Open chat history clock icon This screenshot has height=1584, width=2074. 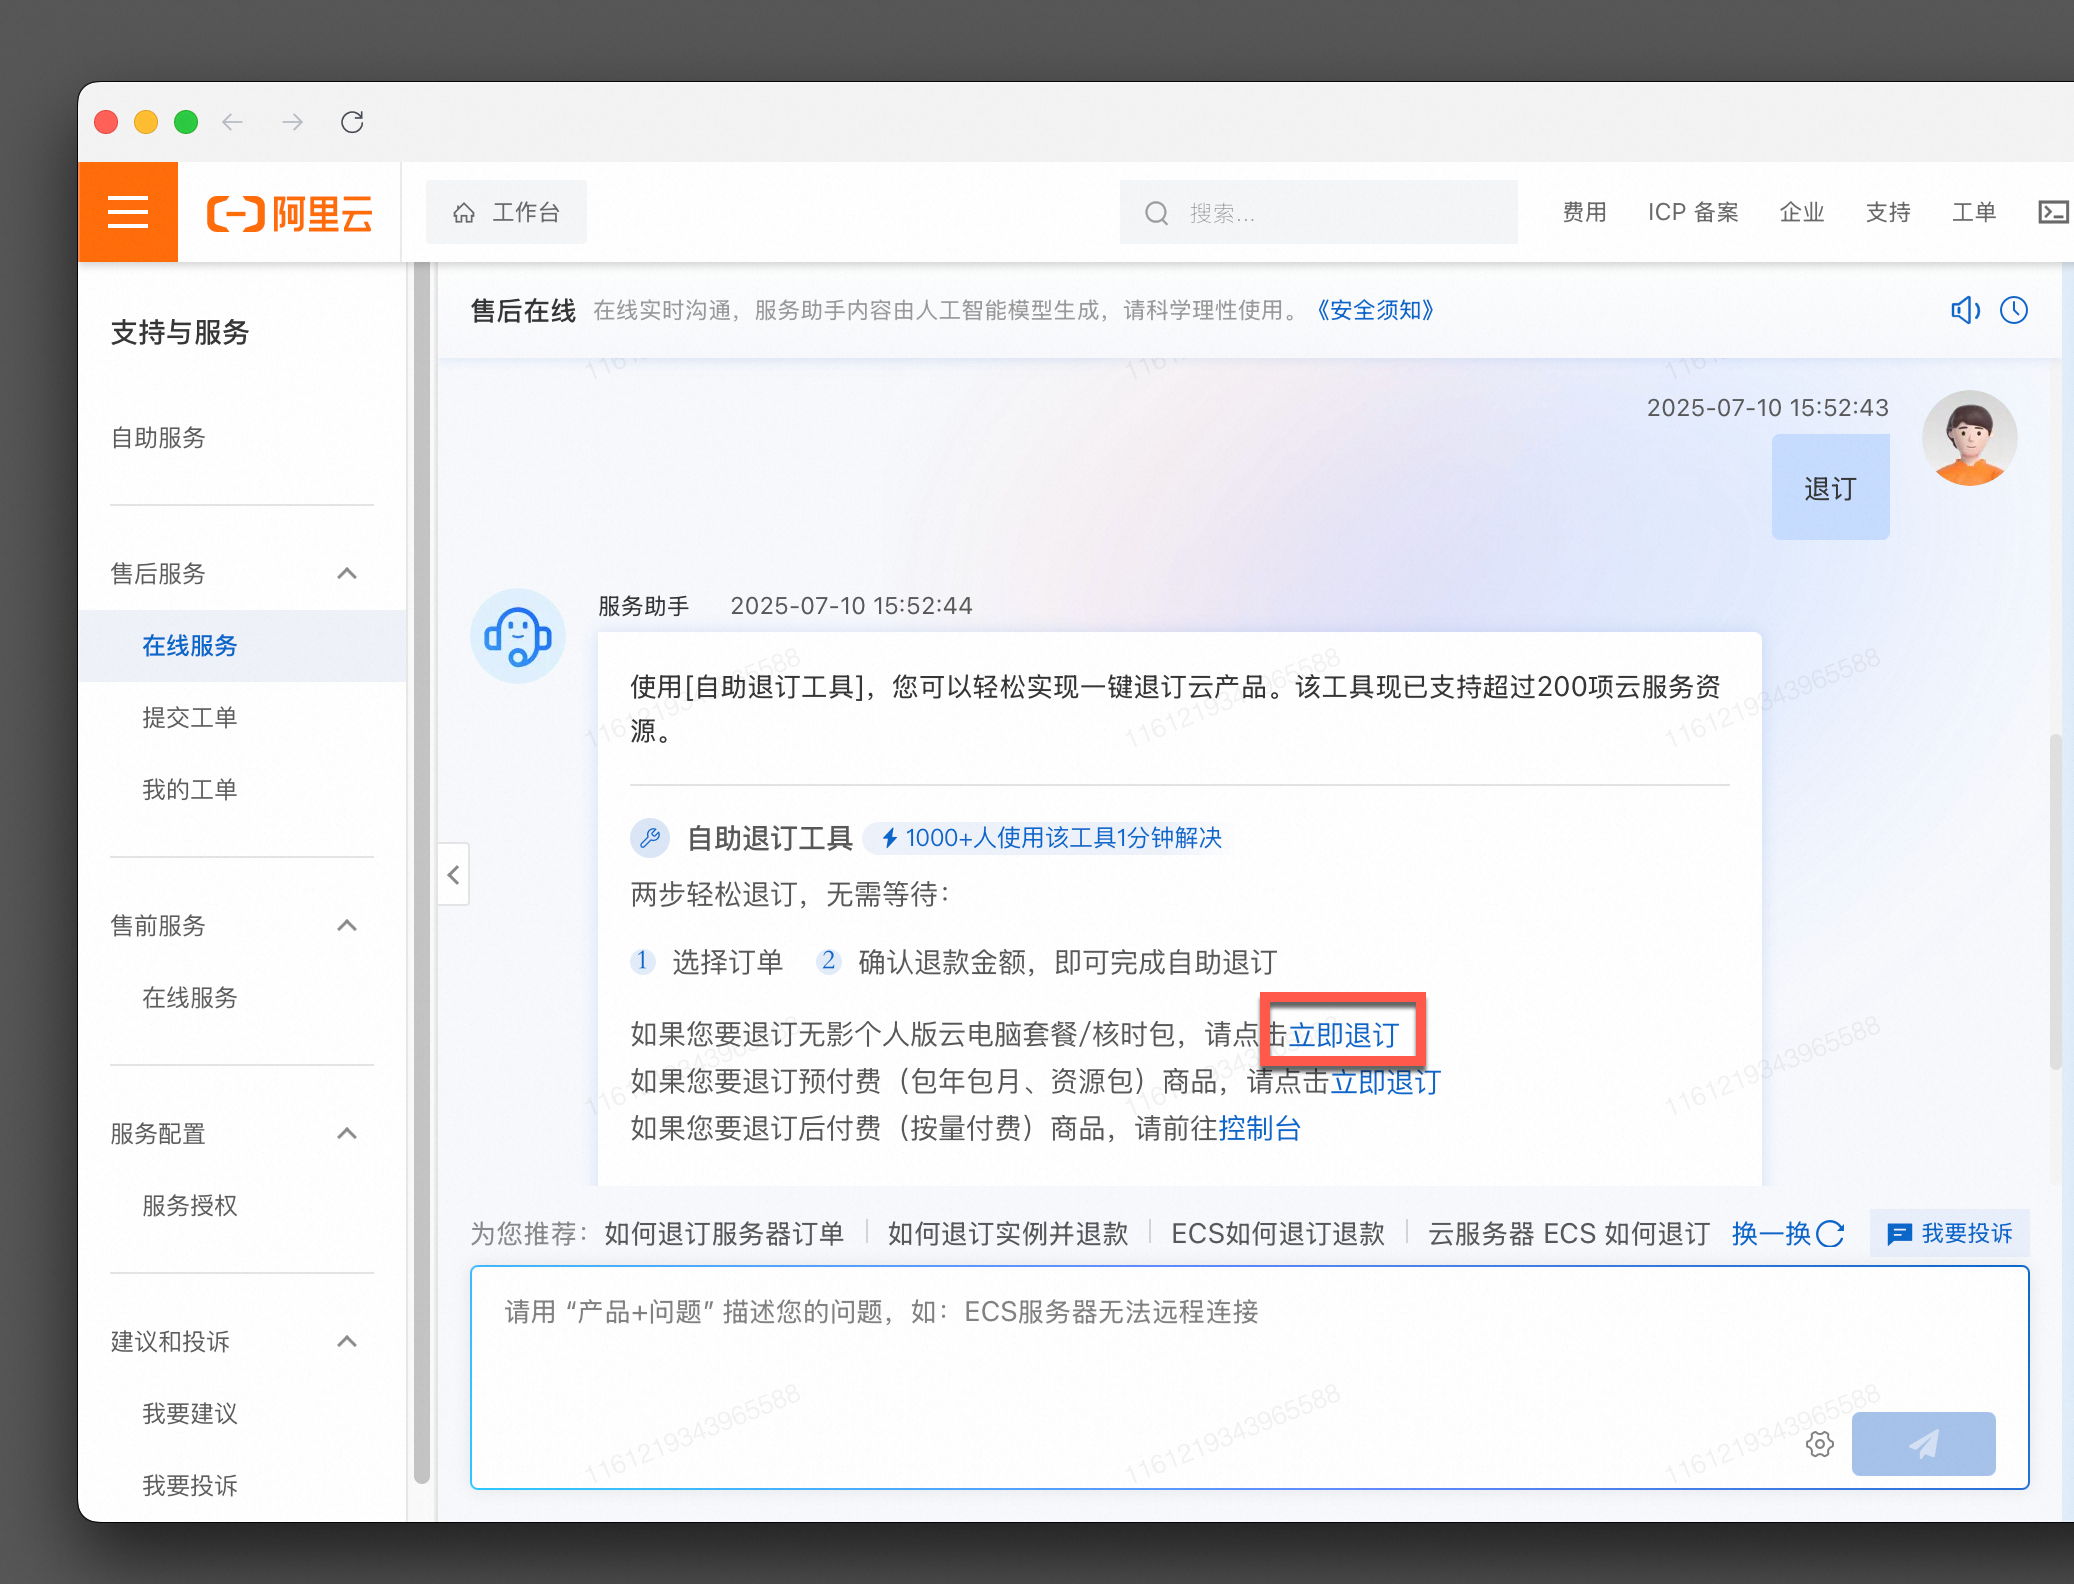(x=2014, y=310)
